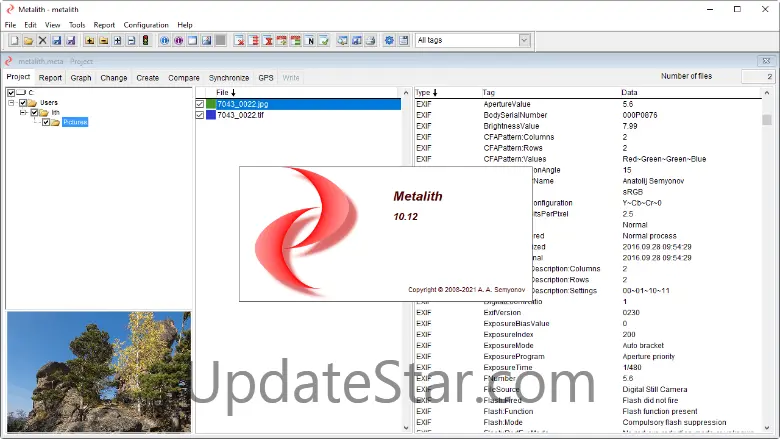Click the monitor icon left of printer
The width and height of the screenshot is (780, 439).
coord(357,40)
